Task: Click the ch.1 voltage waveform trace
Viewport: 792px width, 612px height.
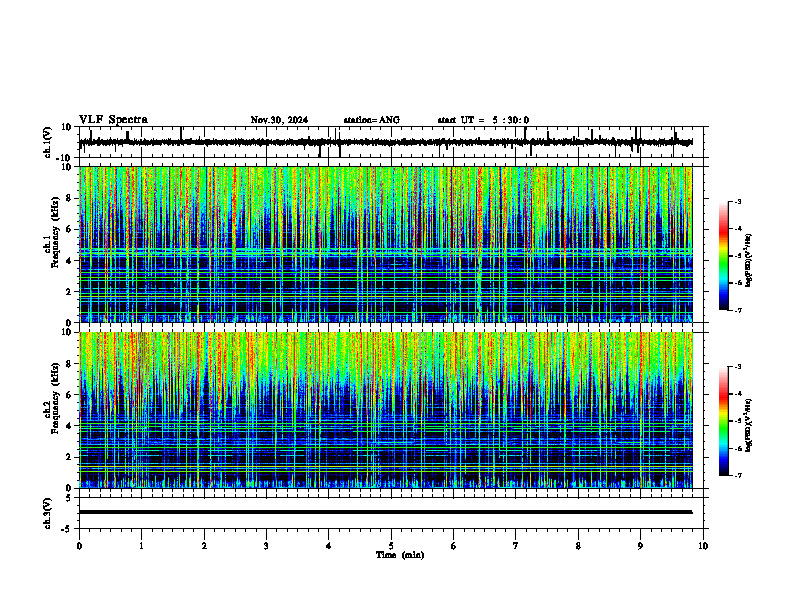Action: pos(386,142)
